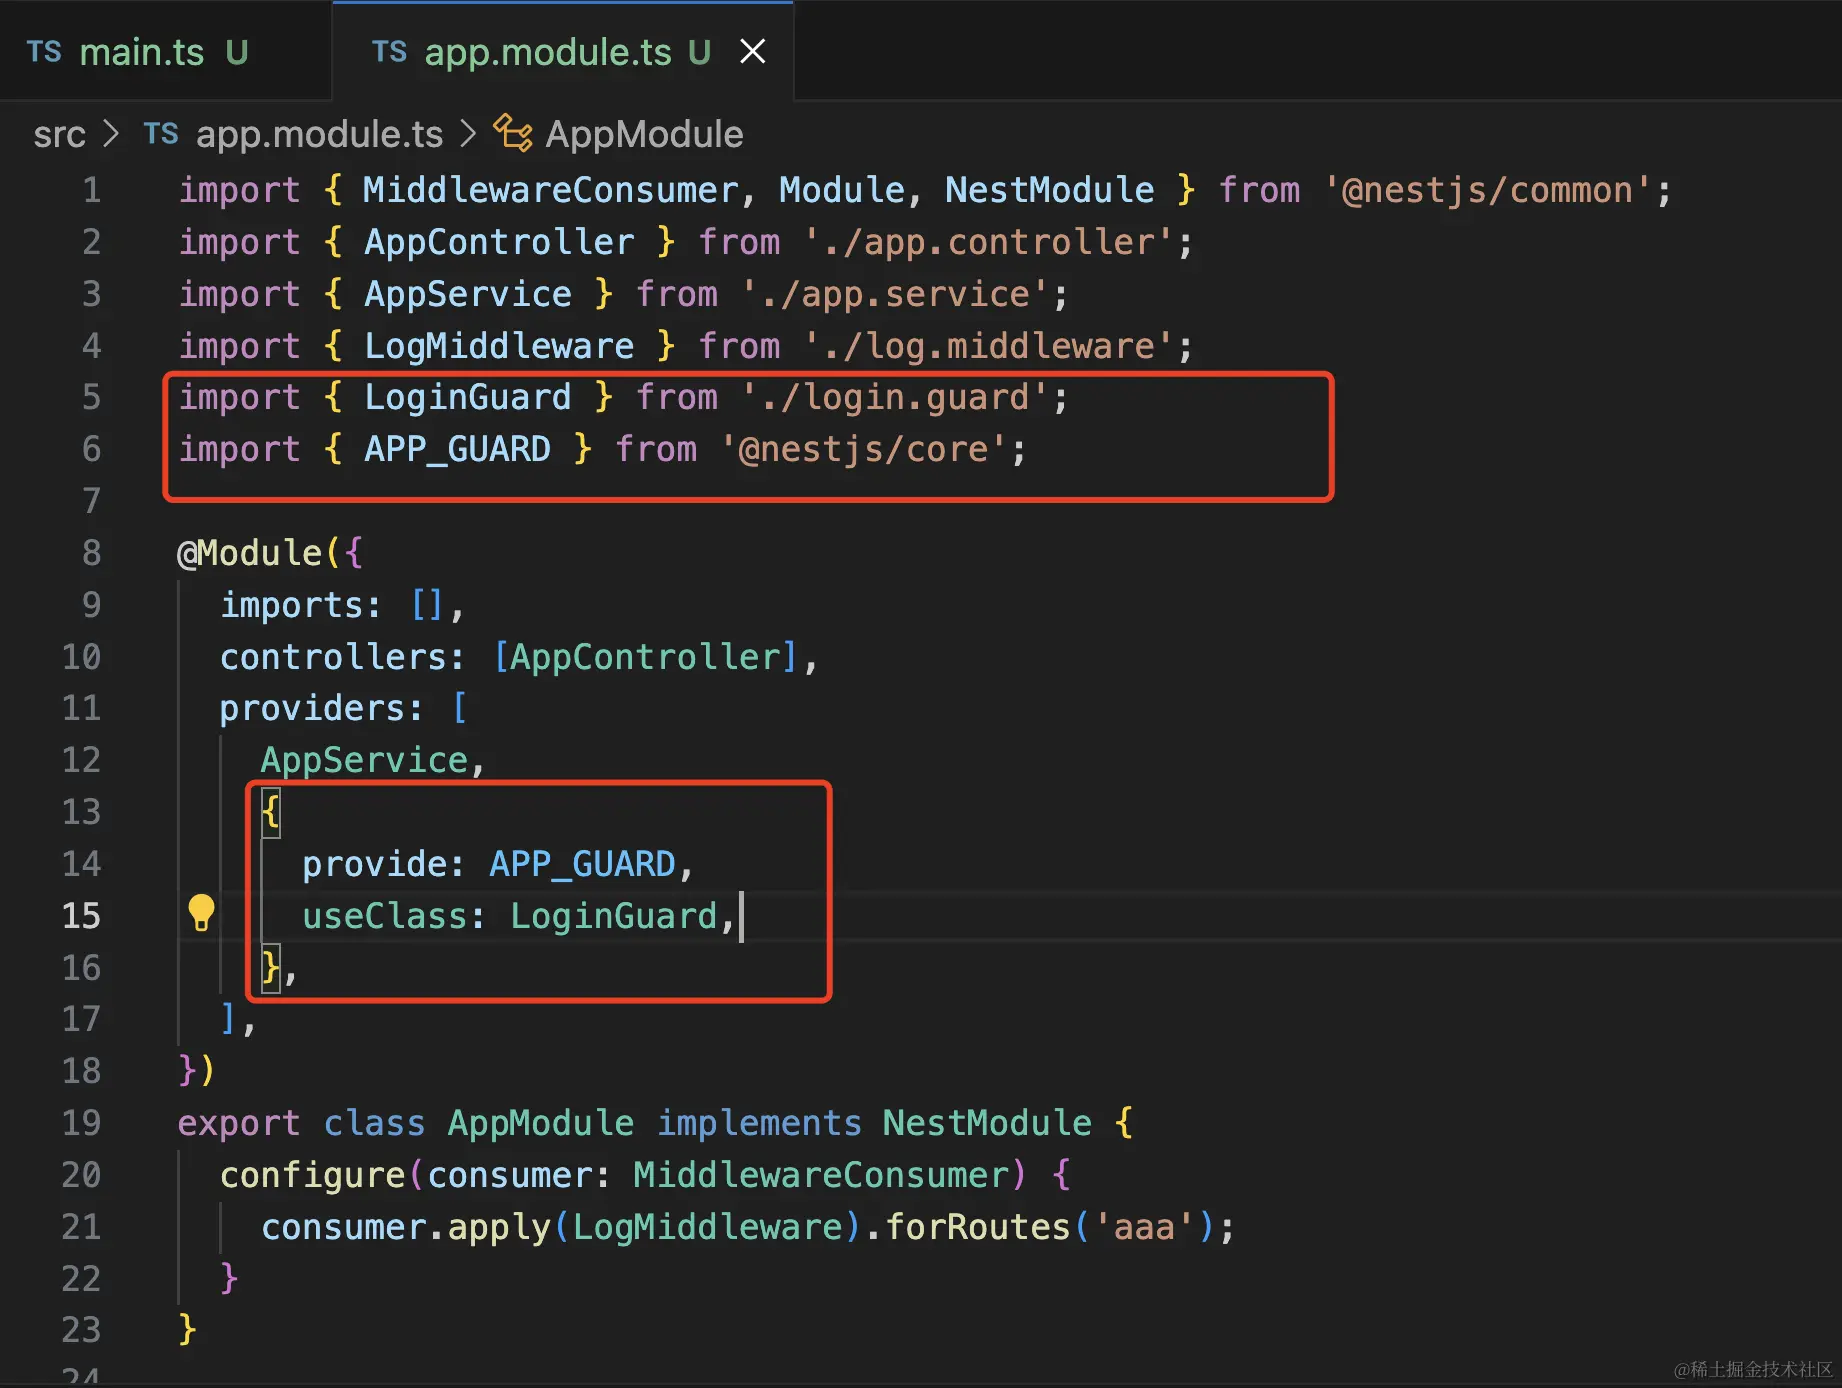Click the './login.guard' path string
The width and height of the screenshot is (1842, 1388).
tap(895, 397)
